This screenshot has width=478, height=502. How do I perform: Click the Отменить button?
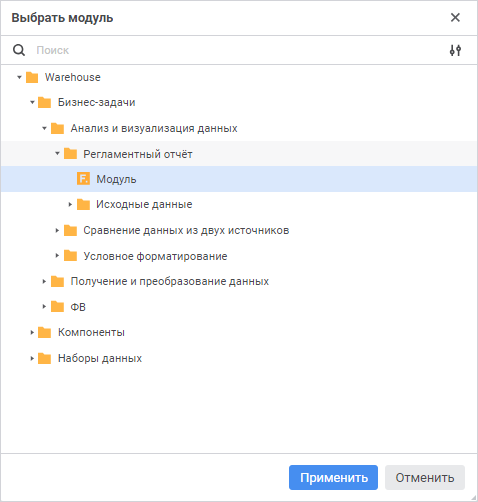tap(425, 477)
